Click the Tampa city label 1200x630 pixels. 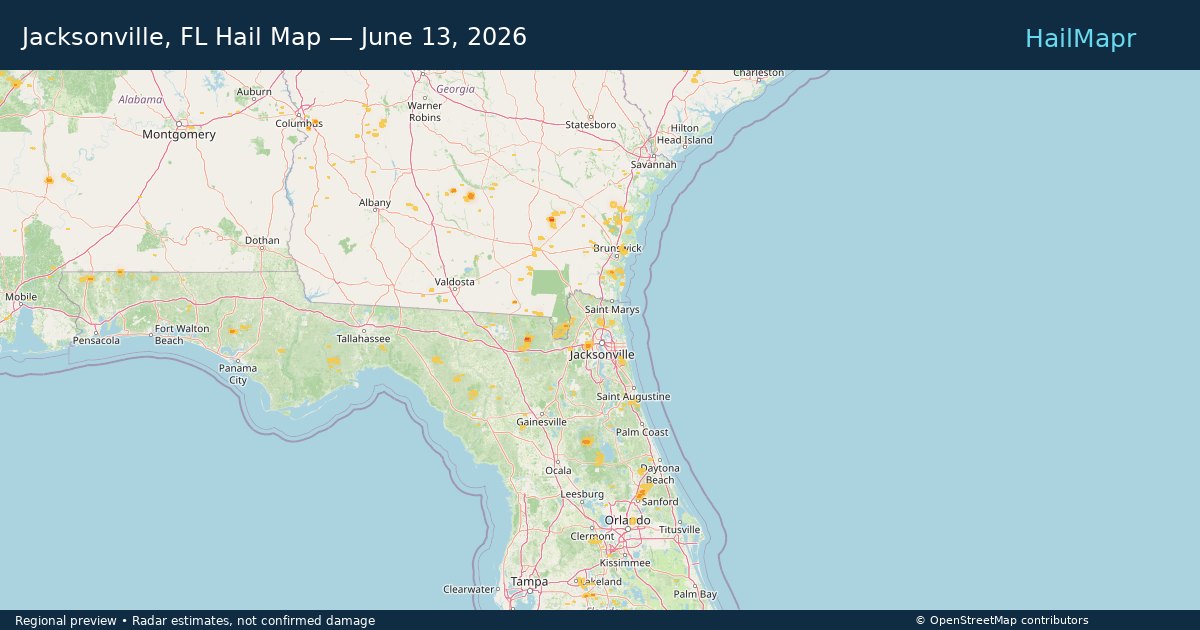point(529,582)
